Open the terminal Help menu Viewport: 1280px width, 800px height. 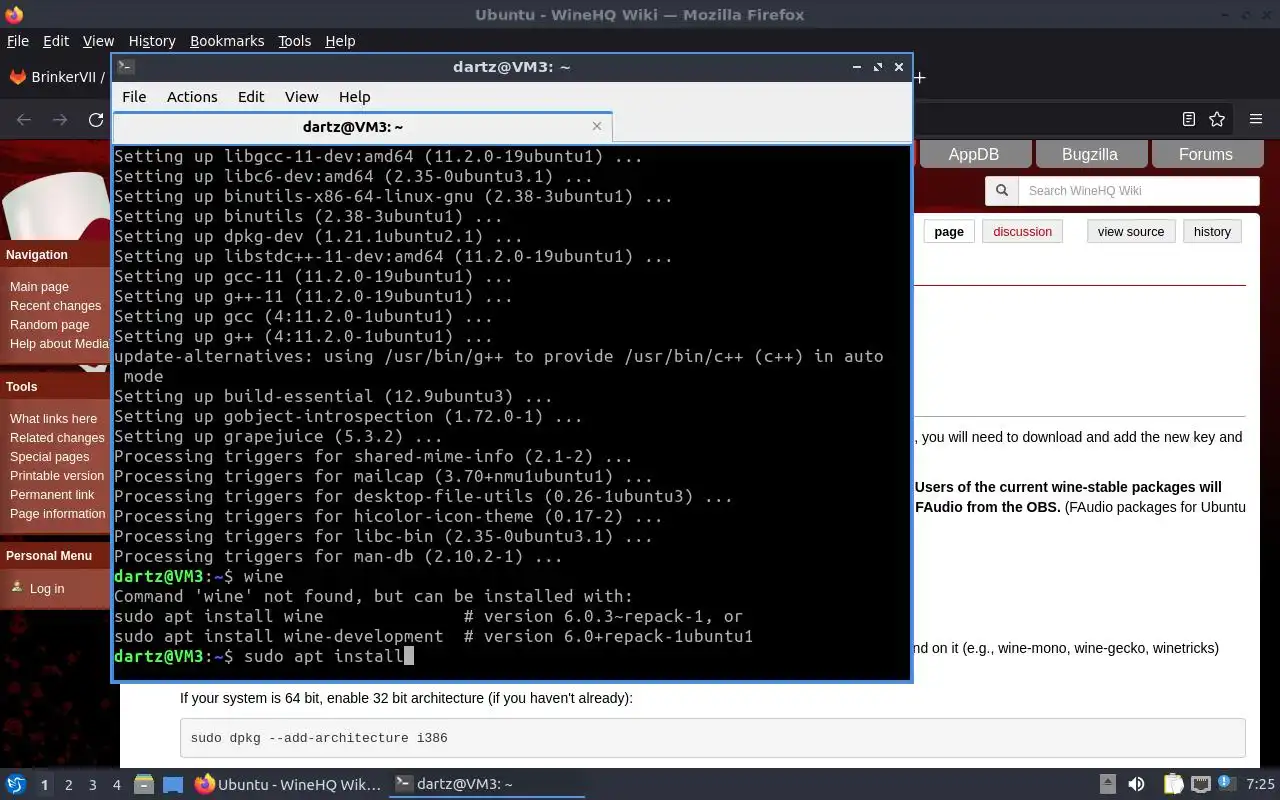354,97
